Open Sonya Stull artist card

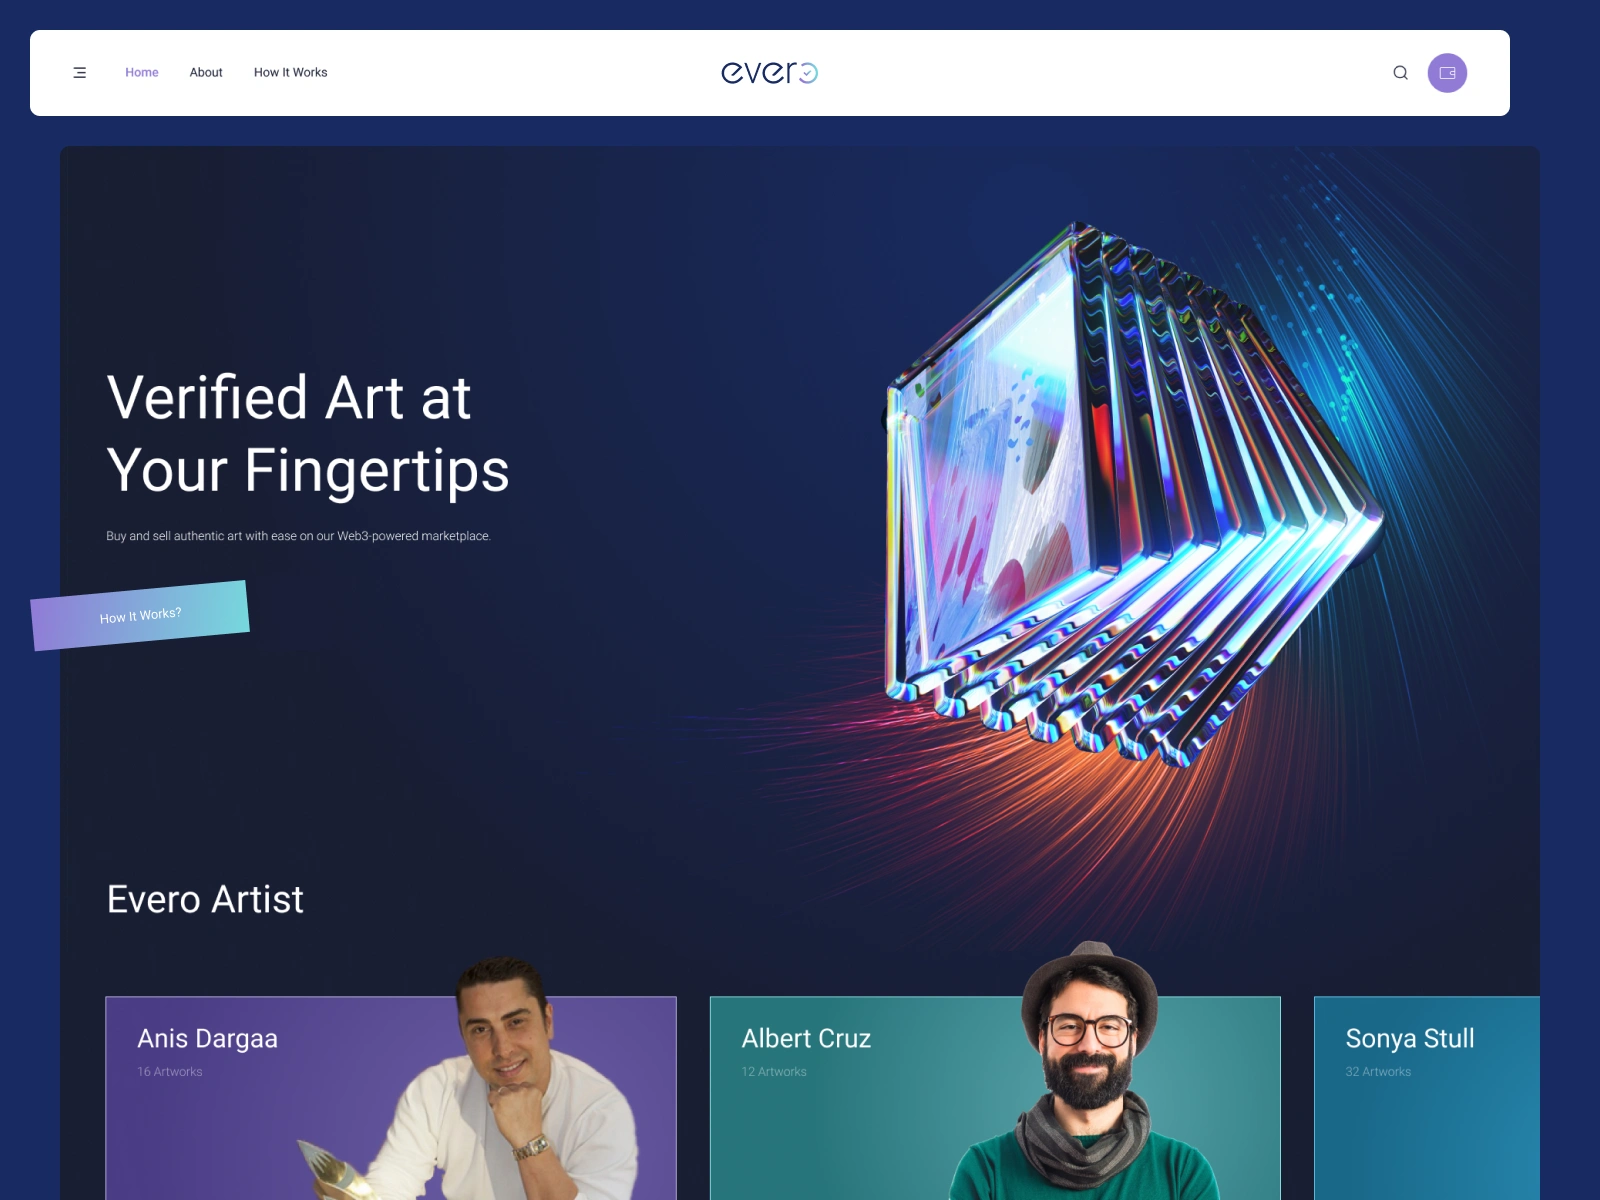click(x=1427, y=1098)
